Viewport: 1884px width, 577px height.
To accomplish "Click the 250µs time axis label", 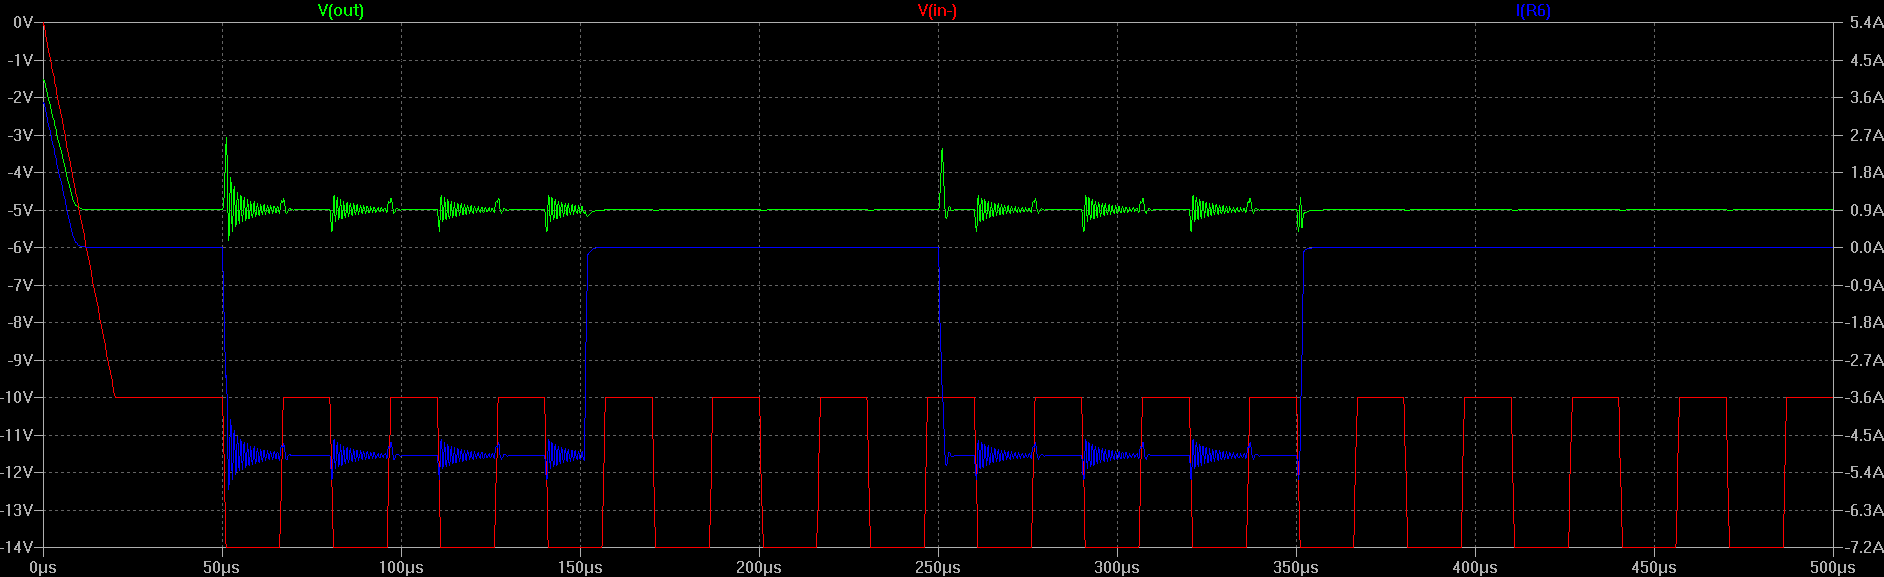I will (938, 567).
